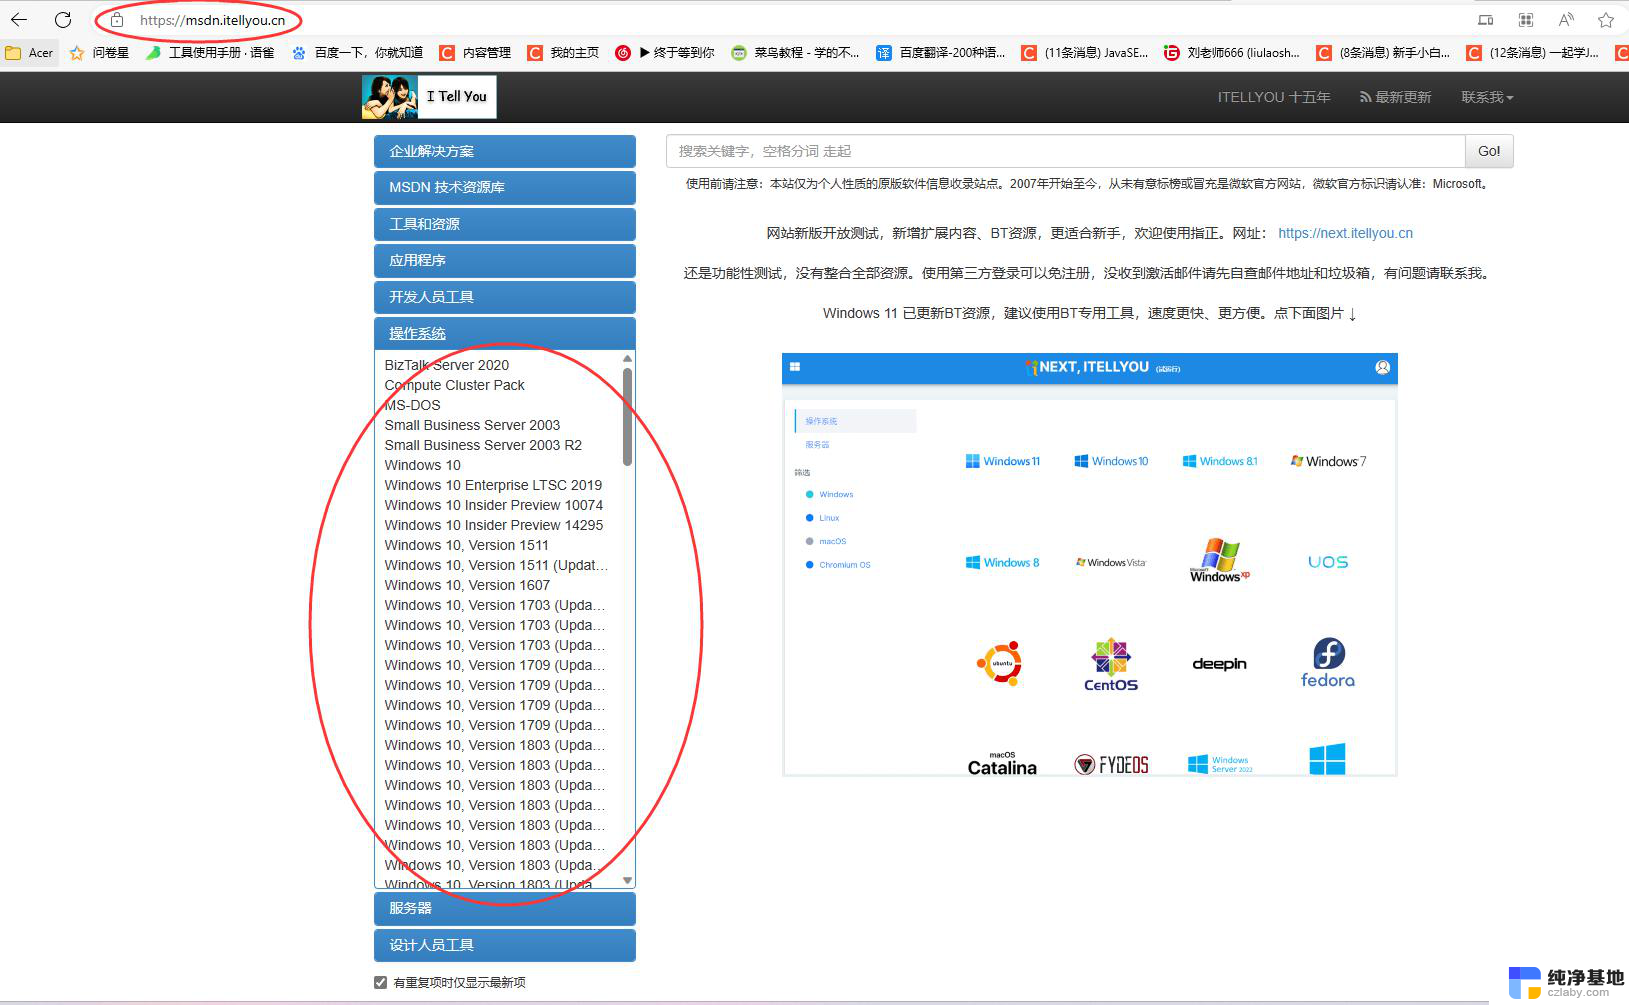Expand the 服务器 category

(505, 908)
